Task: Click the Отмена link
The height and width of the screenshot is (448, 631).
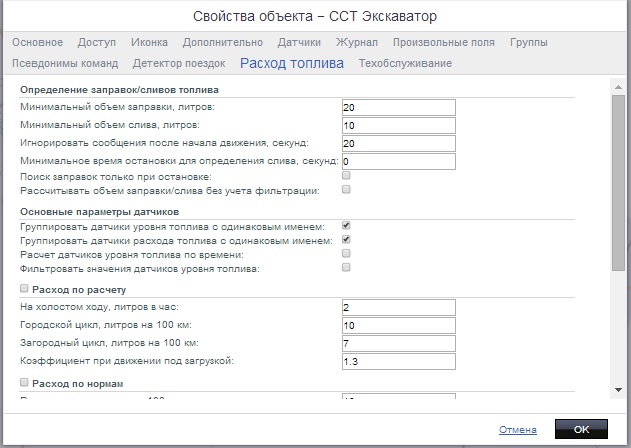Action: point(518,430)
